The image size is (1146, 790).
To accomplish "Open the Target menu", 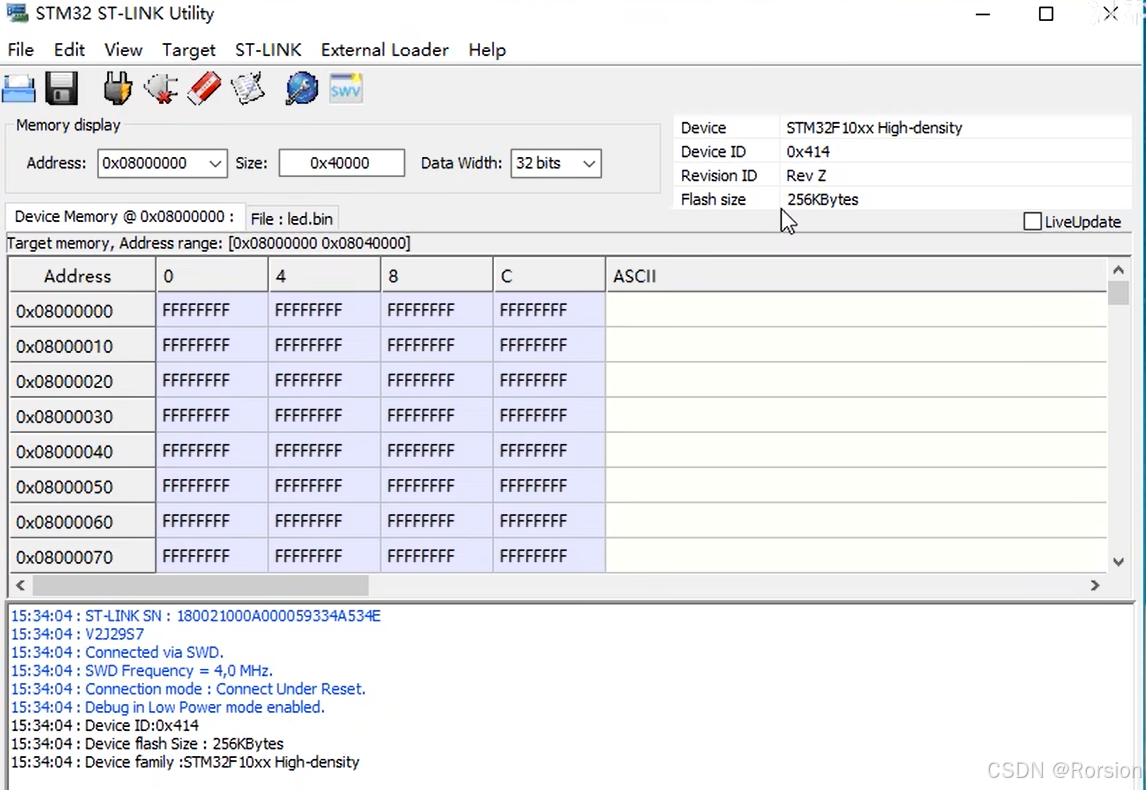I will coord(189,50).
